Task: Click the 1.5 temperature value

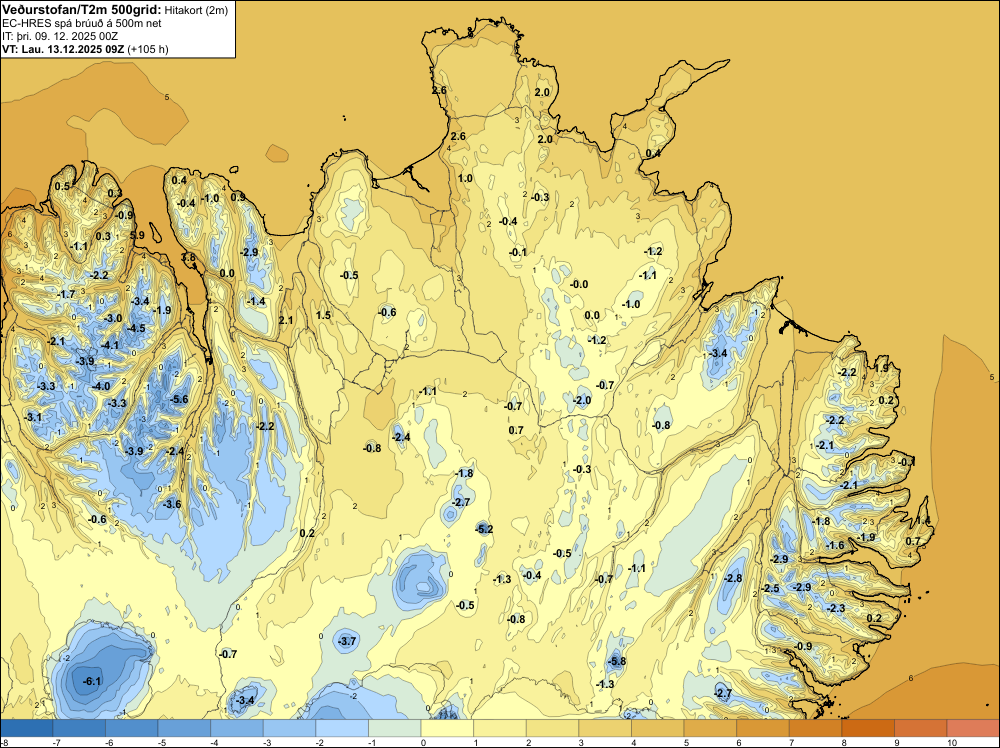Action: click(x=323, y=315)
